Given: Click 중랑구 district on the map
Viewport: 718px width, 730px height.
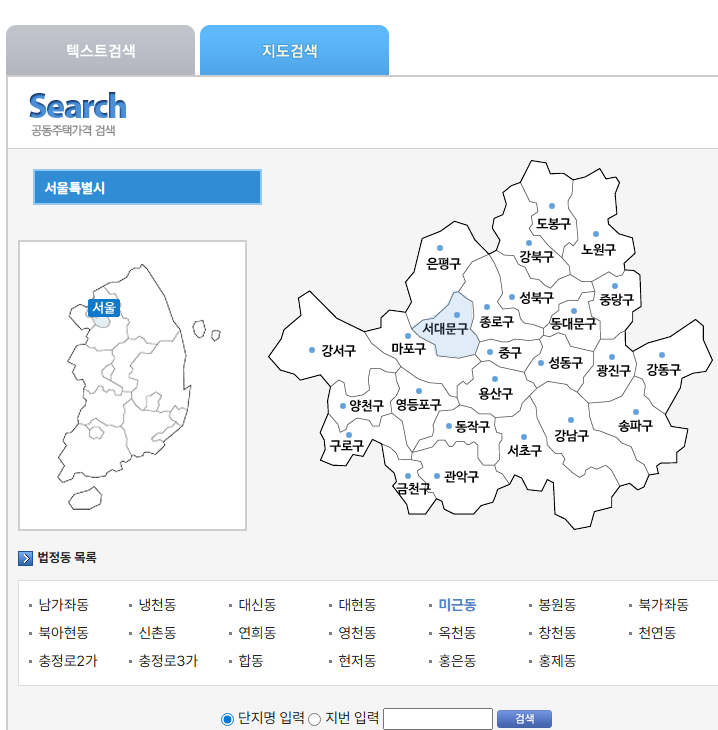Looking at the screenshot, I should (x=616, y=299).
